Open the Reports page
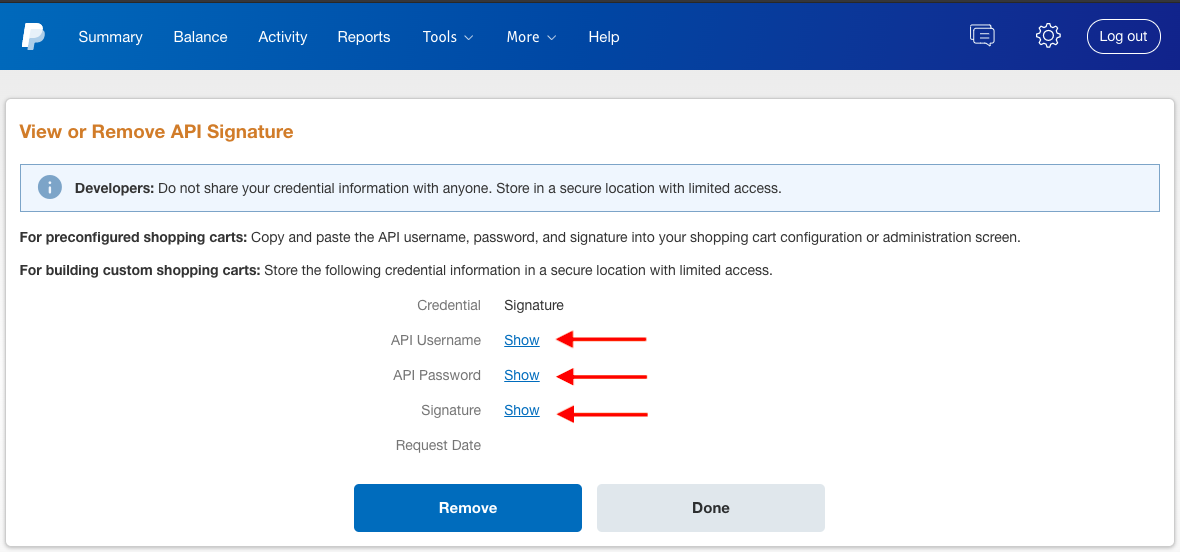Image resolution: width=1180 pixels, height=552 pixels. 363,37
